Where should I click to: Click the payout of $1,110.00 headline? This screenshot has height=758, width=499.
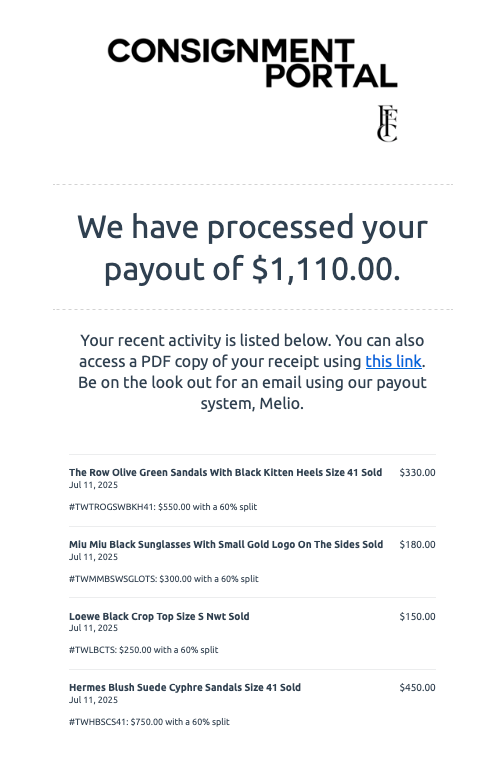pos(252,248)
